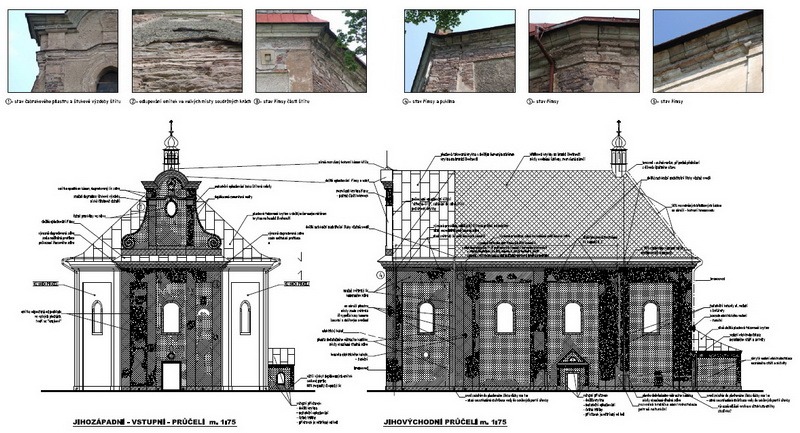The height and width of the screenshot is (433, 800).
Task: Click the circled number 4 caption marker
Action: click(406, 102)
